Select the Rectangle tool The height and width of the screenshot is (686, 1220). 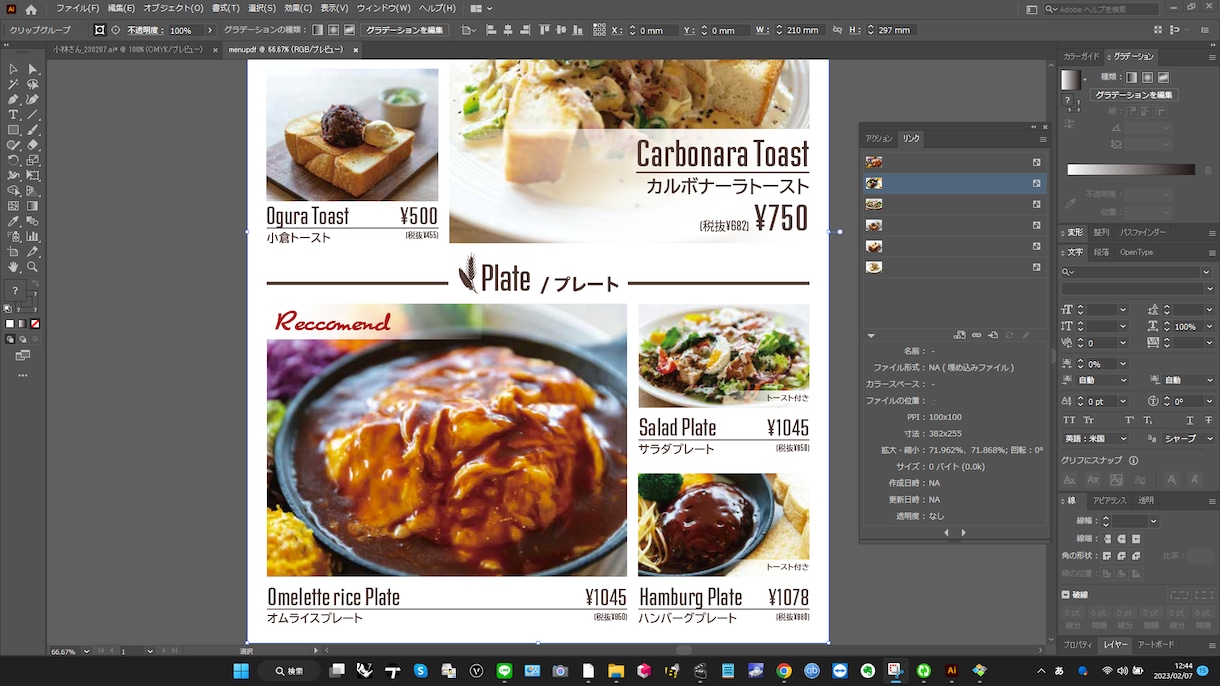click(x=14, y=130)
